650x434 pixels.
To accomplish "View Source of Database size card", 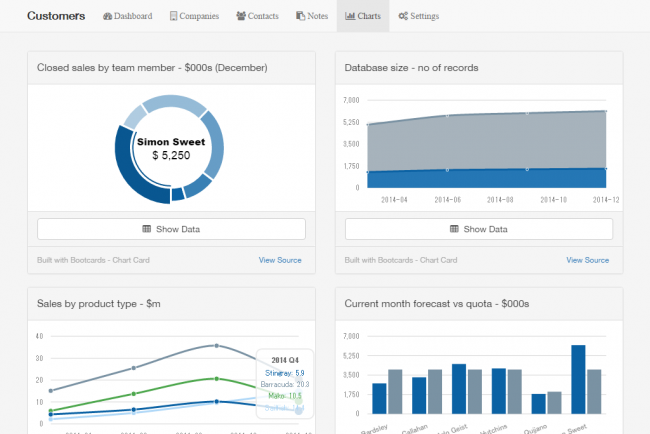I will (588, 260).
